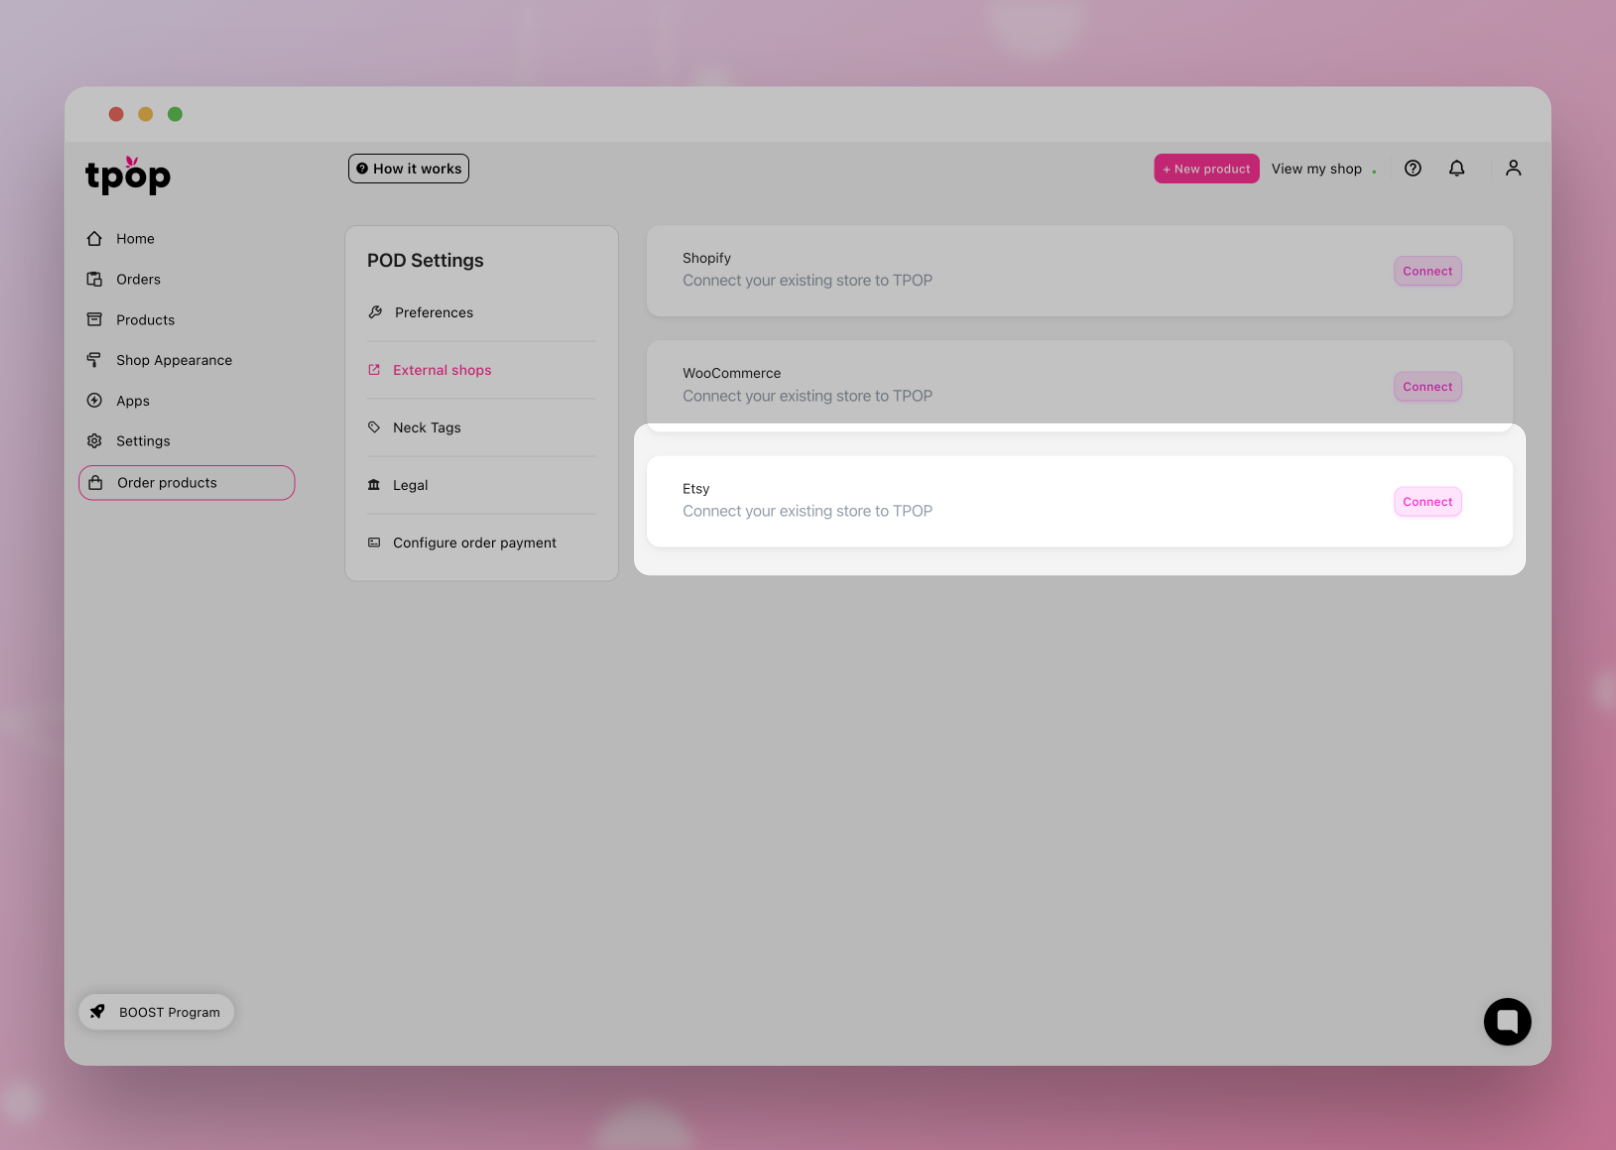Click the Settings gear icon in sidebar
This screenshot has width=1616, height=1150.
(95, 441)
